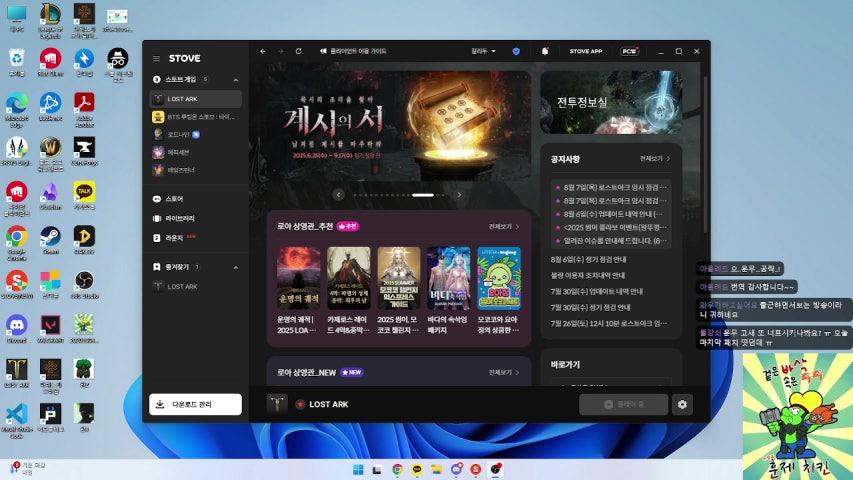Image resolution: width=853 pixels, height=480 pixels.
Task: Open the 8월 6일(수) 업데이트 내역 notice
Action: (611, 214)
